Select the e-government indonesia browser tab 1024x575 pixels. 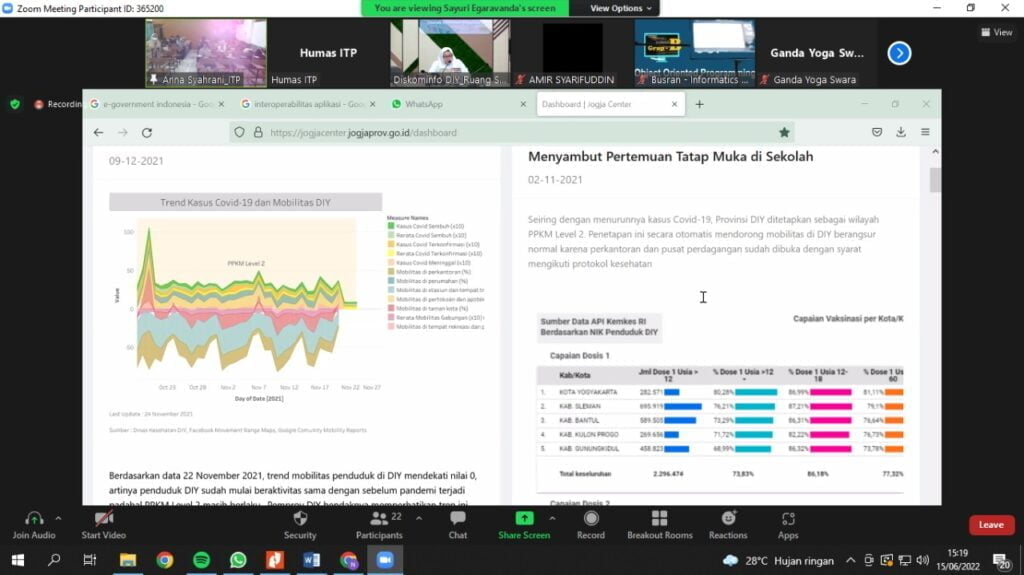coord(150,104)
